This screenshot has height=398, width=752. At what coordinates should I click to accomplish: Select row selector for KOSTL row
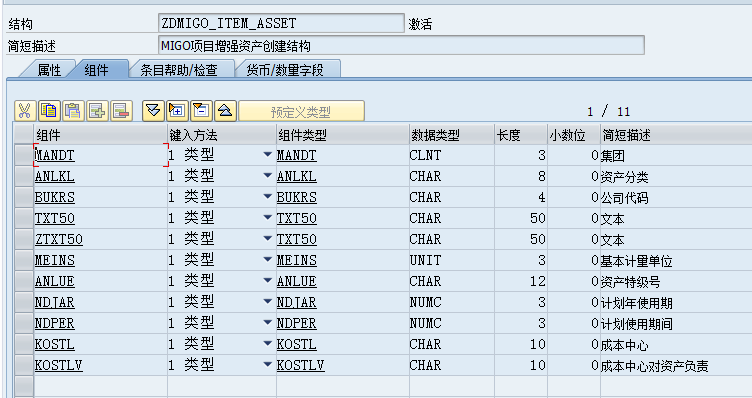coord(24,344)
